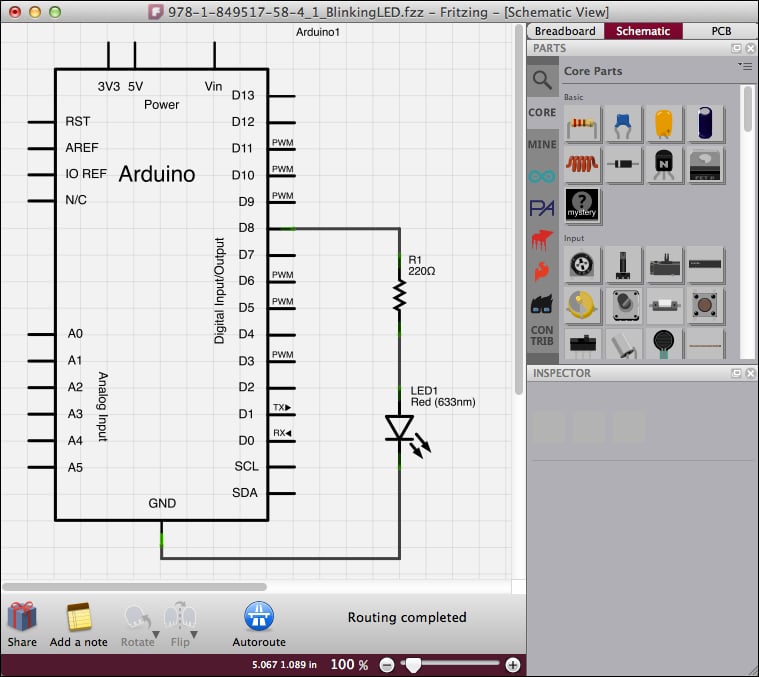Open the Rotate dropdown arrow
The image size is (759, 677).
155,635
